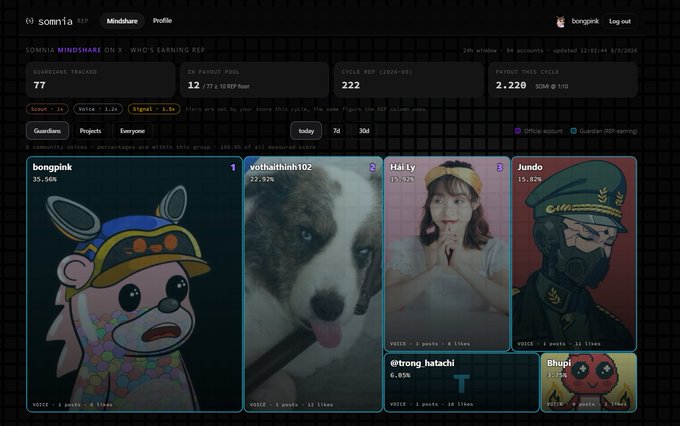
Task: Click the MINDSHARE heading word
Action: click(x=79, y=50)
